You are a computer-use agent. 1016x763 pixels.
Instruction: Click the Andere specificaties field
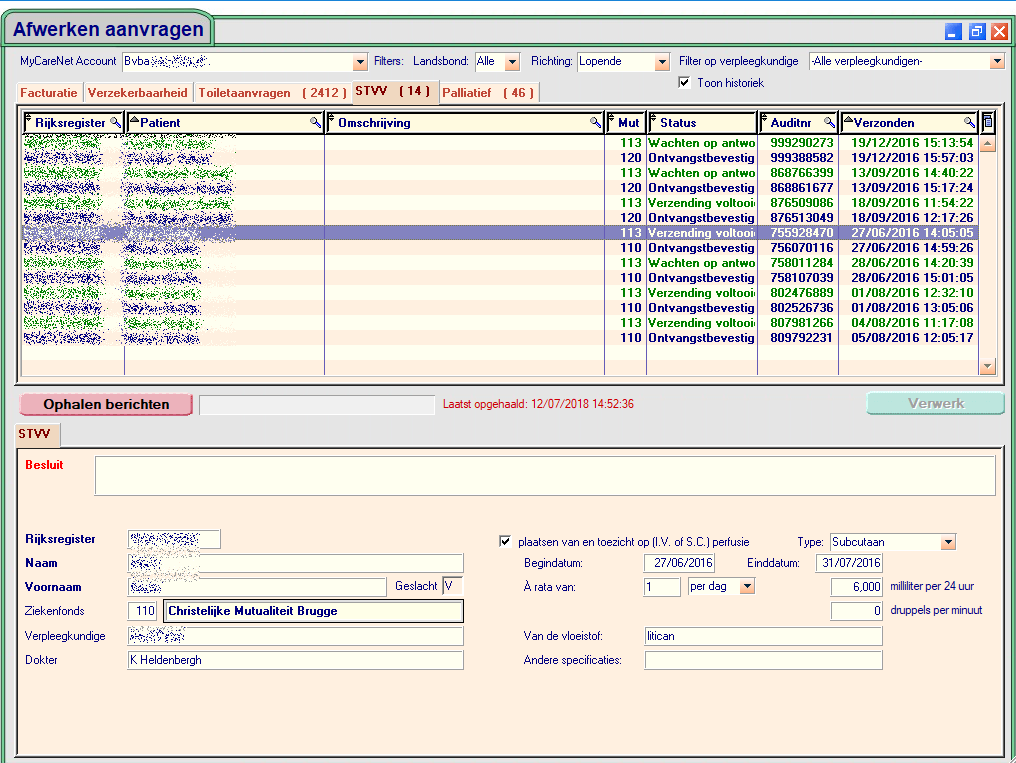tap(763, 660)
